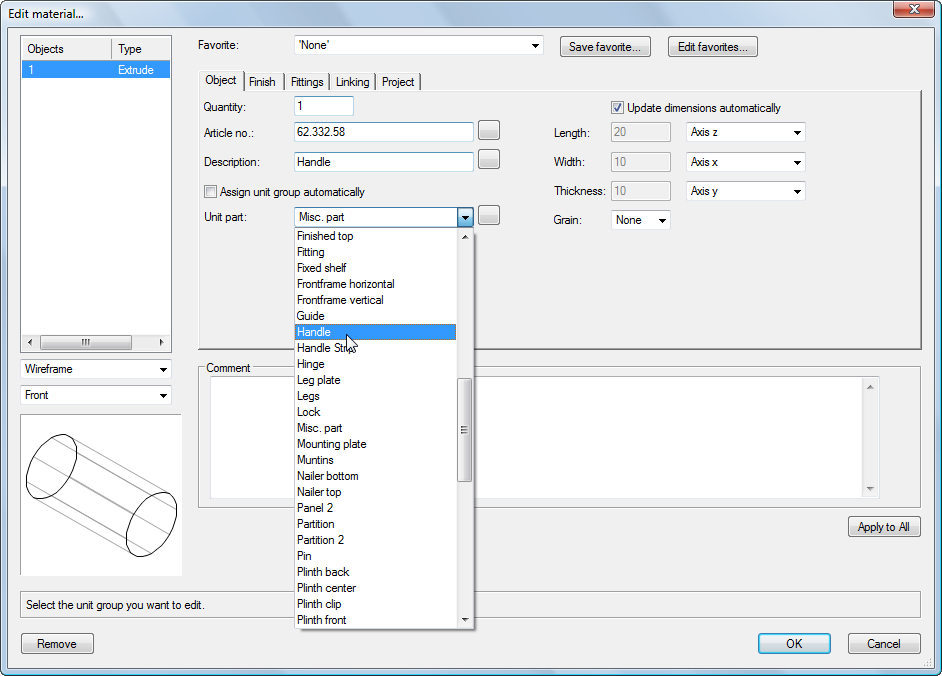Image resolution: width=942 pixels, height=676 pixels.
Task: Switch to the Object tab
Action: 220,81
